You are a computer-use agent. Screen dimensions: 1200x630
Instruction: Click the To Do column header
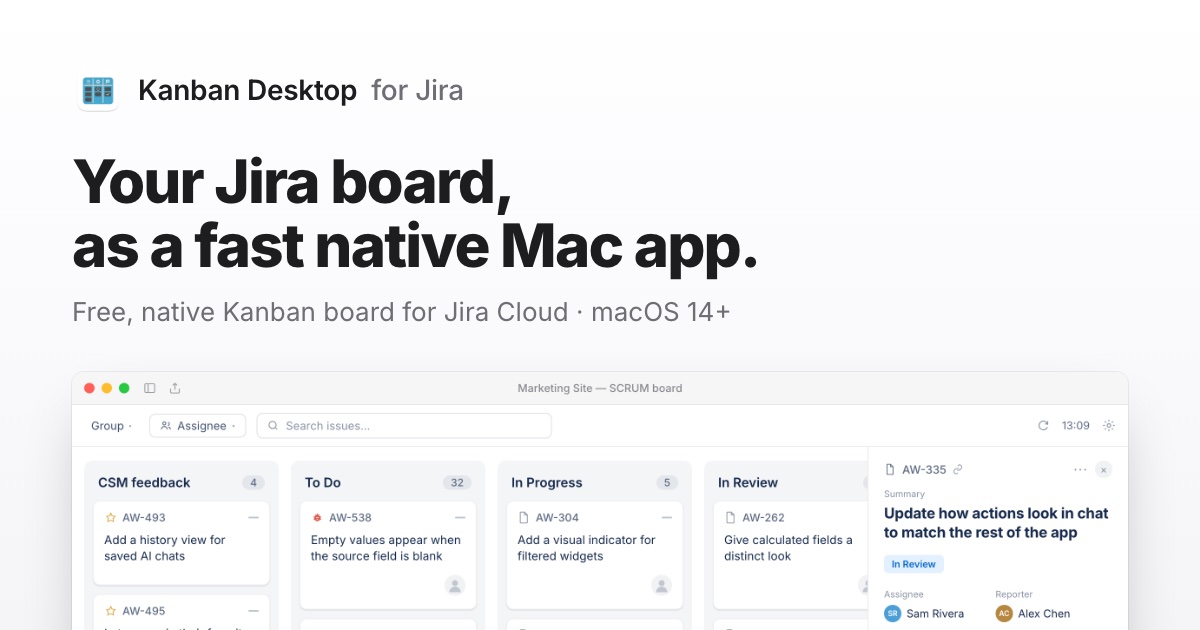(323, 483)
